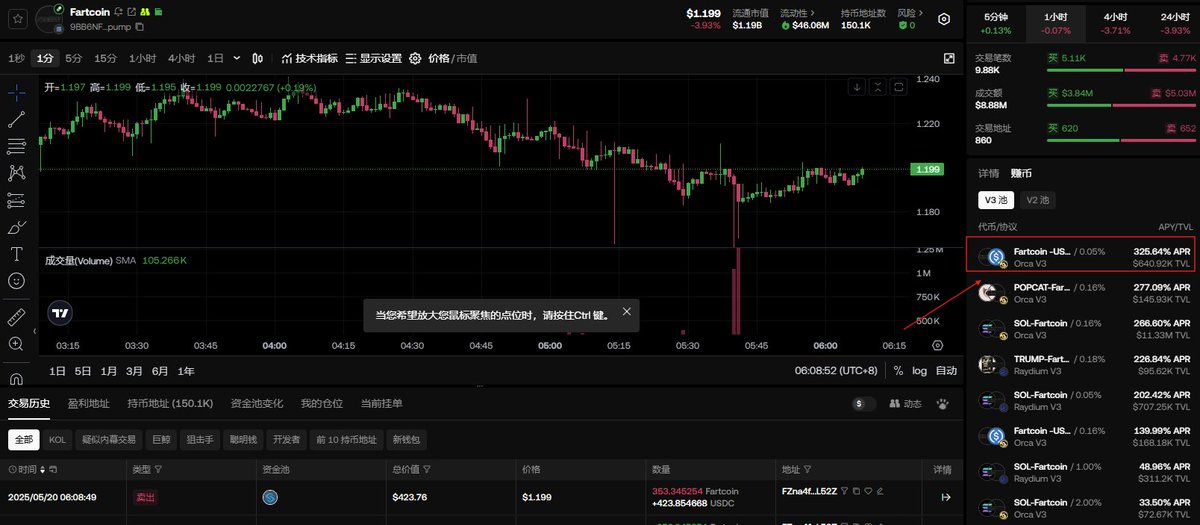Toggle the dollar currency switch

864,404
